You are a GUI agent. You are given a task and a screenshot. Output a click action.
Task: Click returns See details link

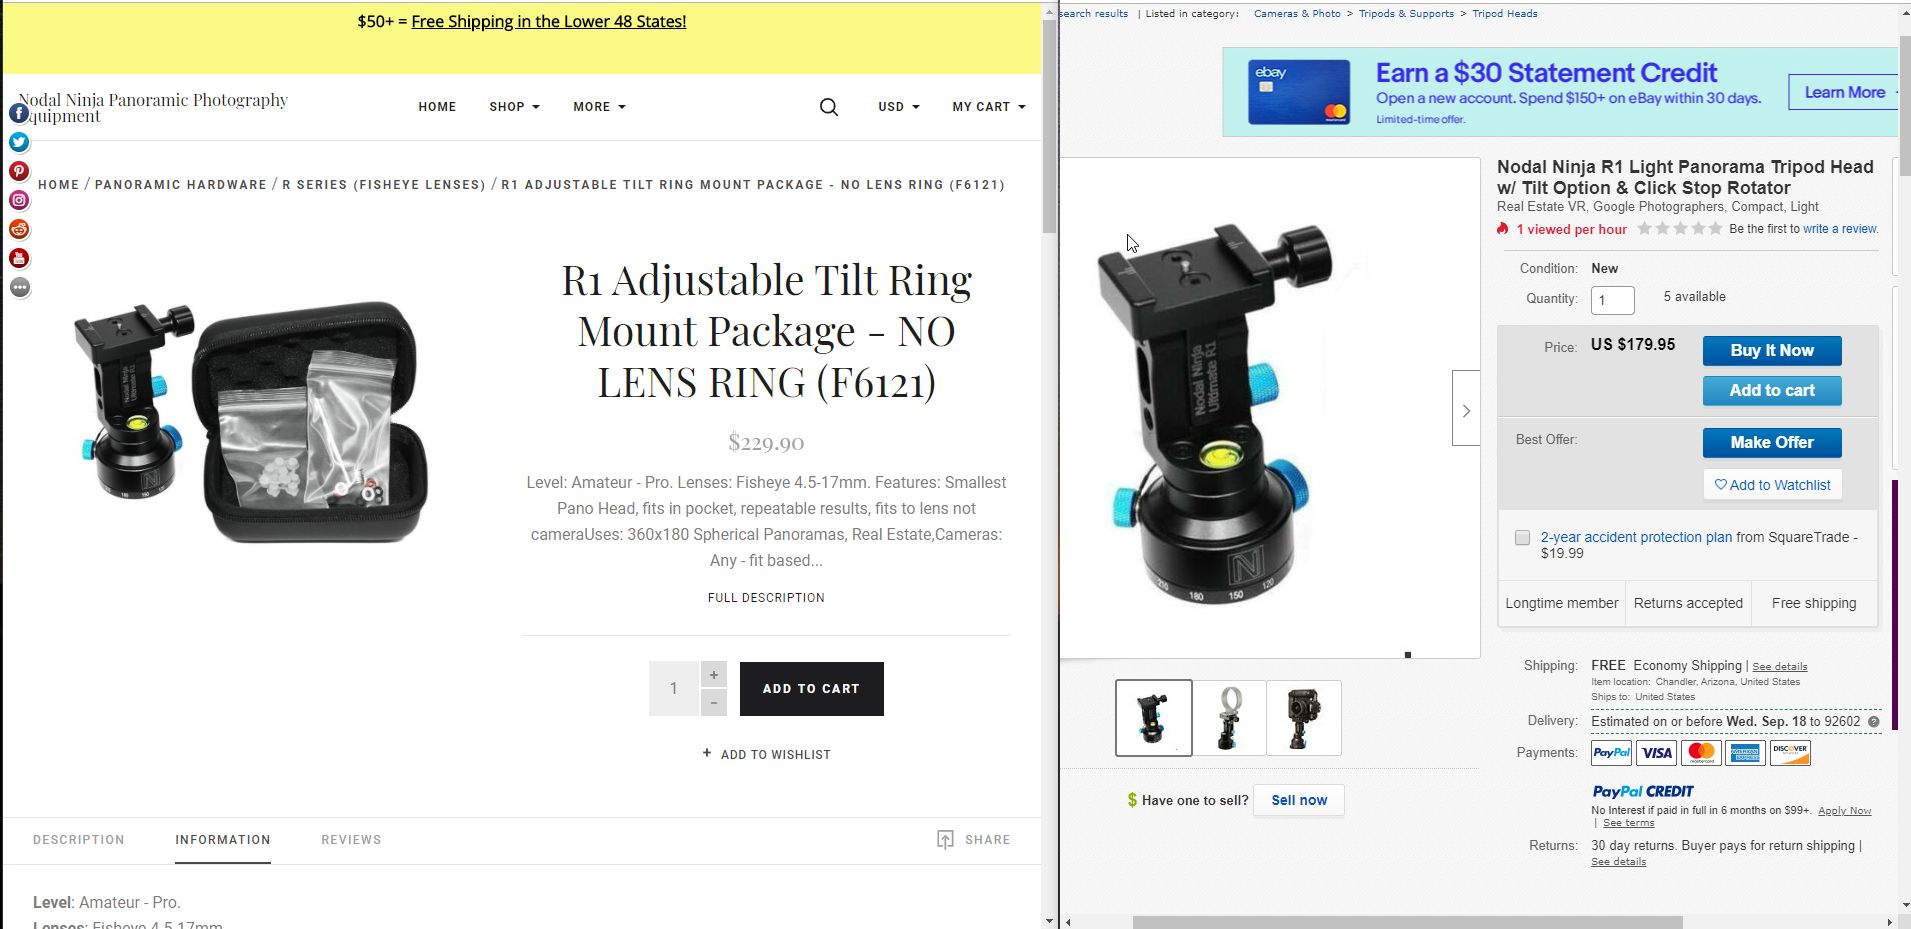point(1618,862)
